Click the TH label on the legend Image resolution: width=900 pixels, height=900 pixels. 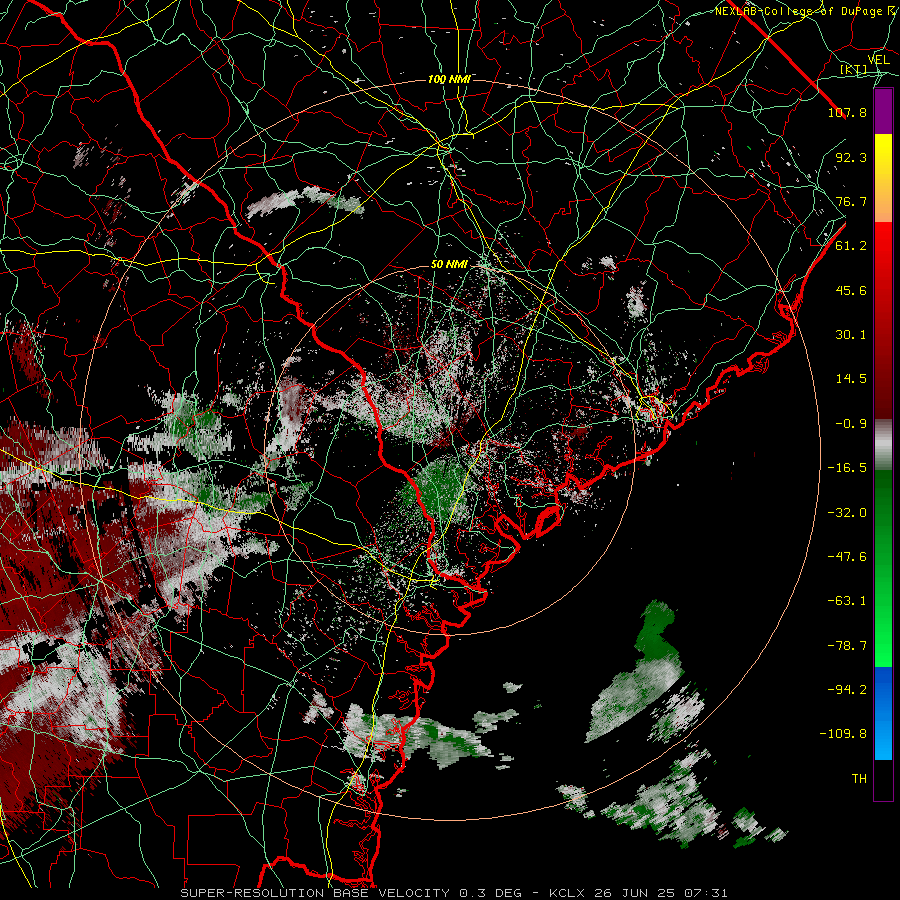coord(859,779)
